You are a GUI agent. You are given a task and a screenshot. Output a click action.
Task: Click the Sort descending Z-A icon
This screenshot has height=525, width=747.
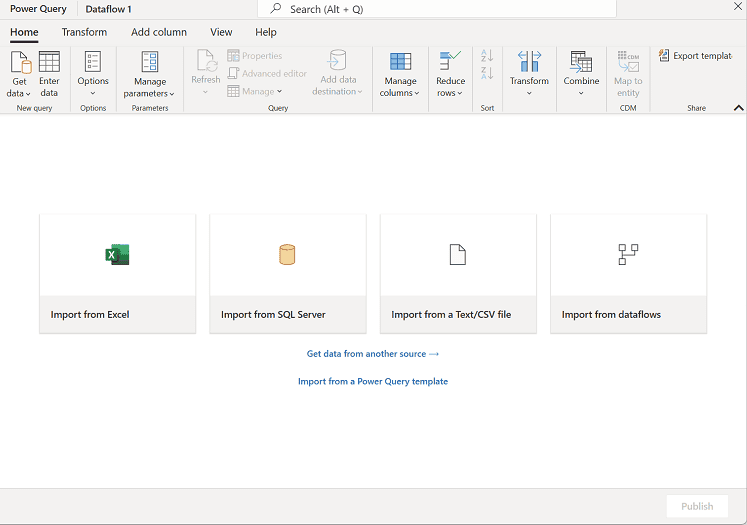coord(487,73)
